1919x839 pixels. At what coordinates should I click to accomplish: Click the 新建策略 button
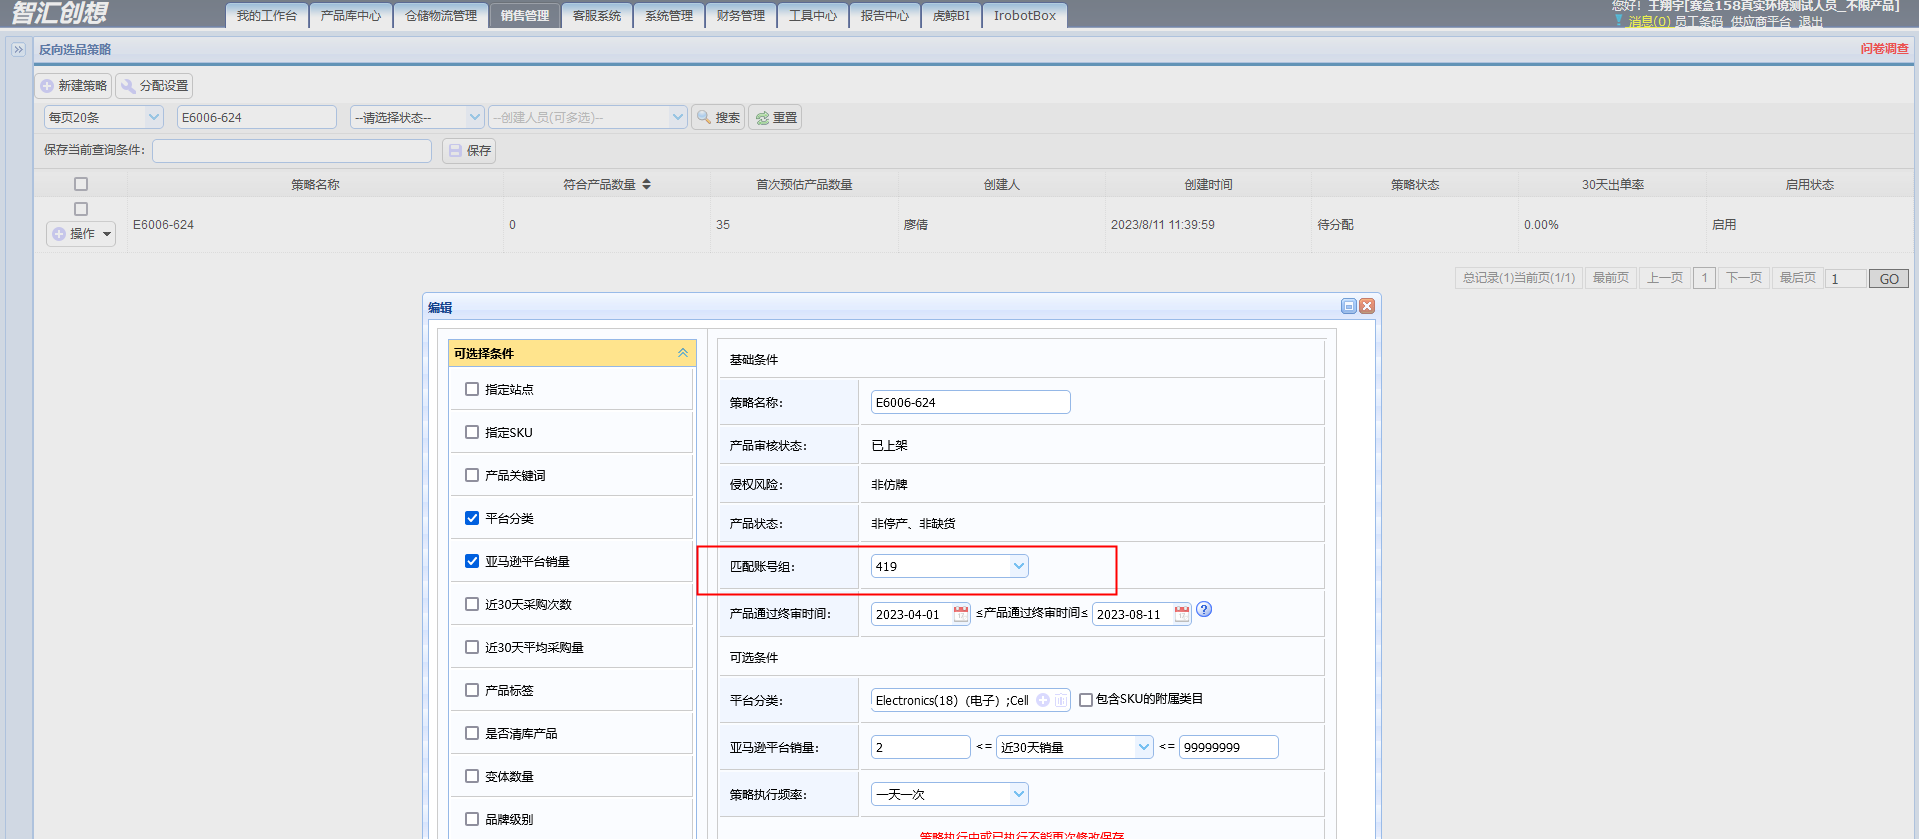click(73, 86)
